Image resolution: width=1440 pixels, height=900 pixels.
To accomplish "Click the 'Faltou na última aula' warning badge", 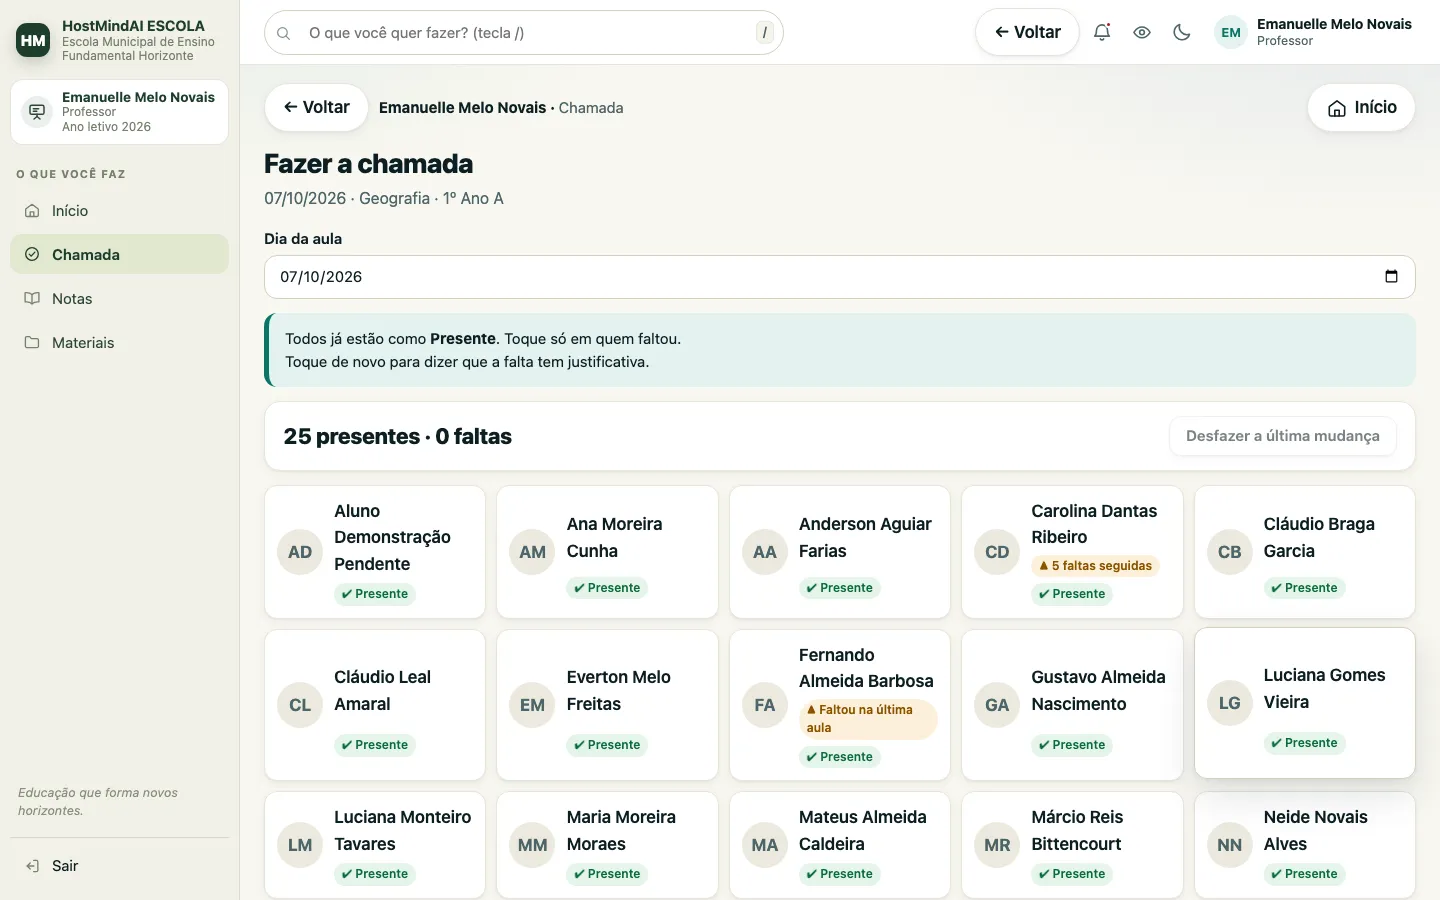I will (x=868, y=719).
